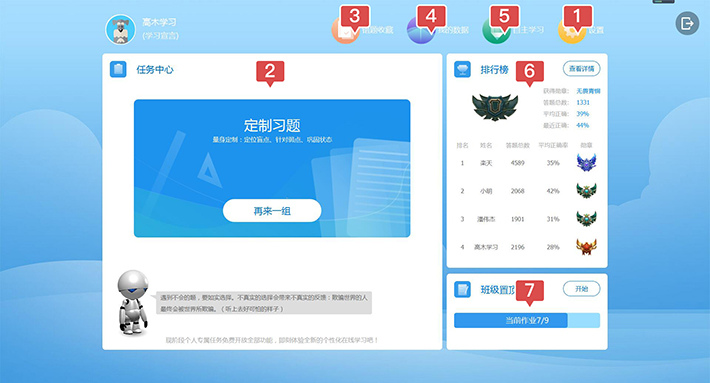Click the cell showing 4589

click(x=518, y=163)
